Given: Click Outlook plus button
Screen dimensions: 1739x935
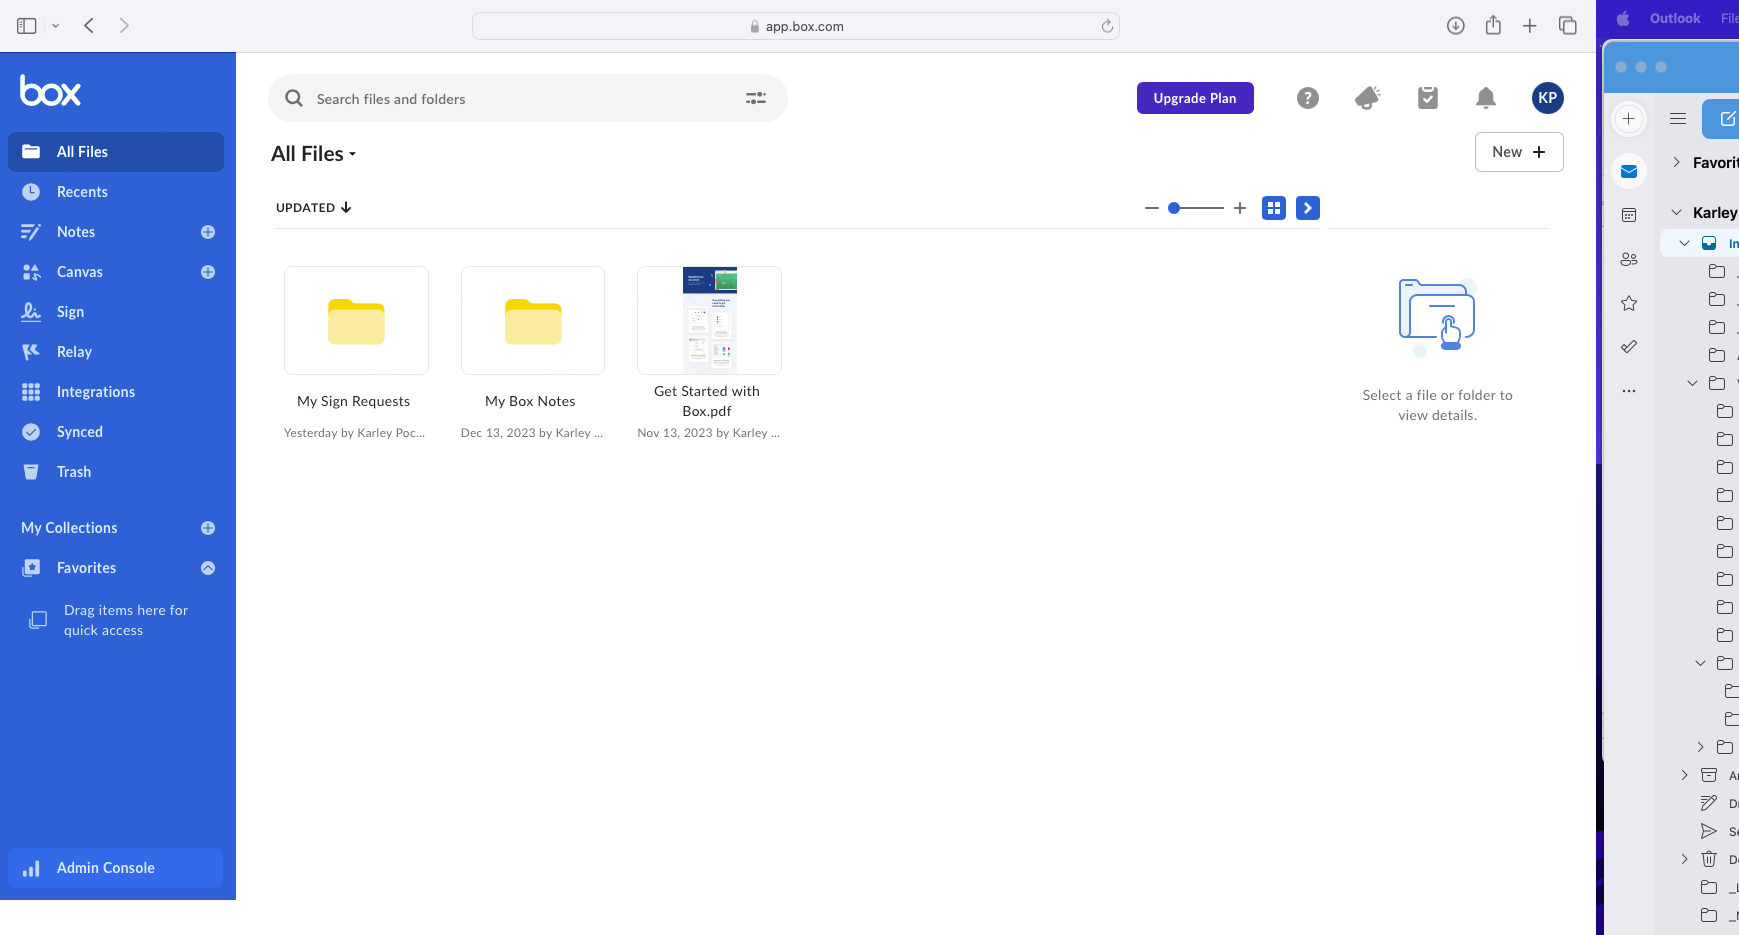Looking at the screenshot, I should tap(1629, 119).
